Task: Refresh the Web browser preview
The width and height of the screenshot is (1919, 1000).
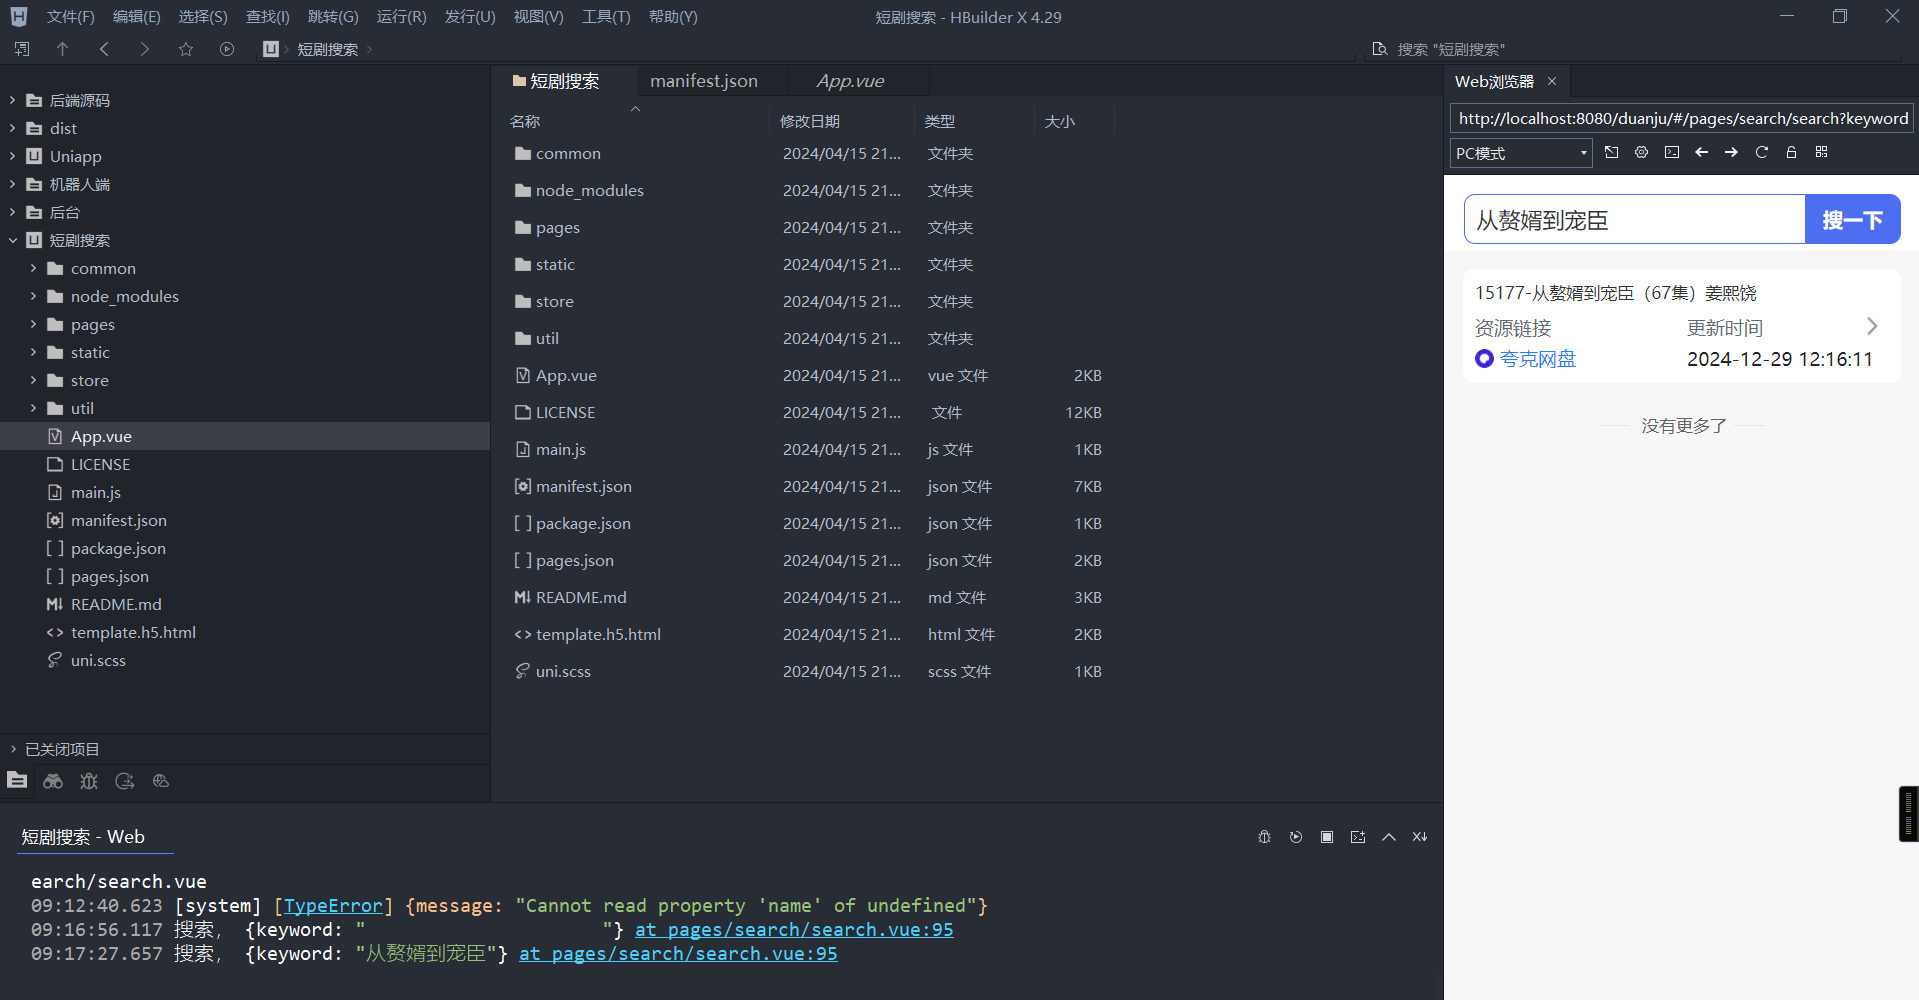Action: (1762, 152)
